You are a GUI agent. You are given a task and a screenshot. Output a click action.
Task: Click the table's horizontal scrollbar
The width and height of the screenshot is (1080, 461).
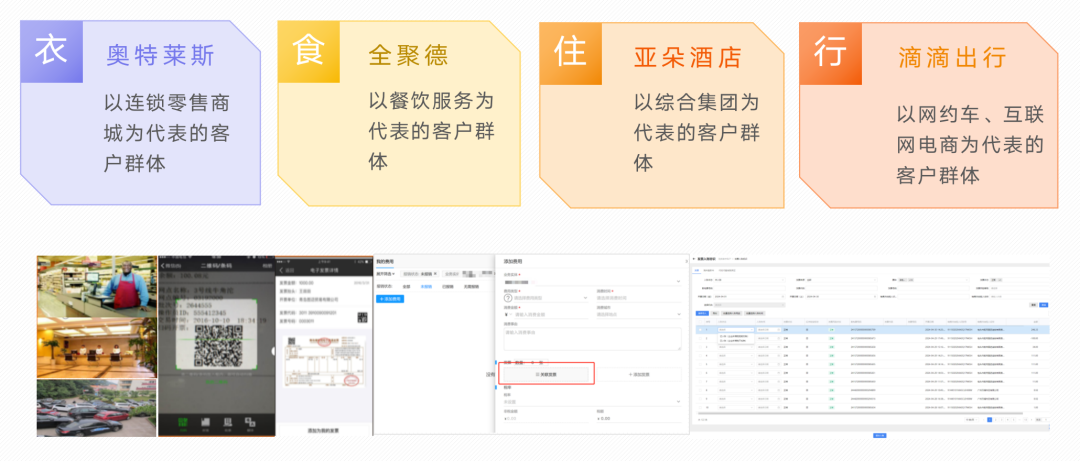[860, 413]
